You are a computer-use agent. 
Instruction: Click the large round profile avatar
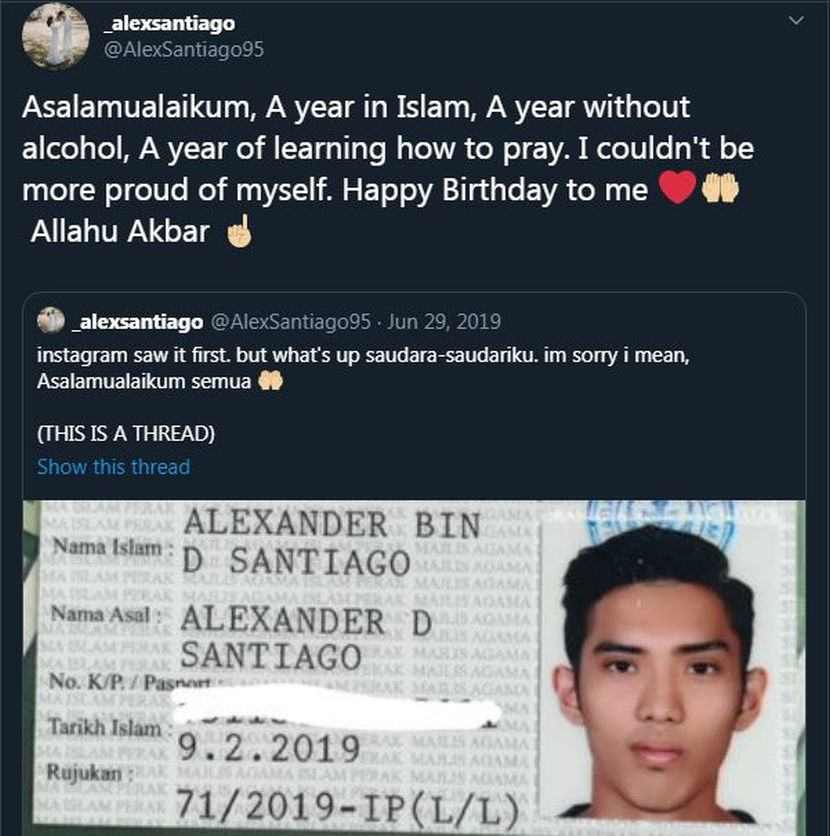coord(55,36)
